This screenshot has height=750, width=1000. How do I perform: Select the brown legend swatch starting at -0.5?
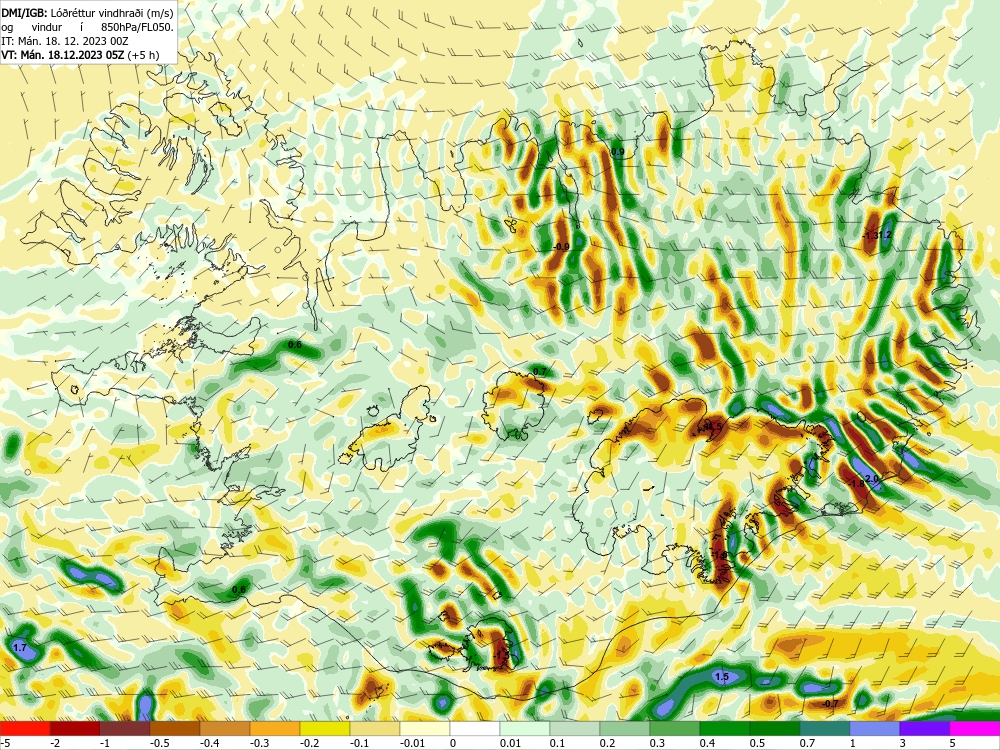(175, 729)
